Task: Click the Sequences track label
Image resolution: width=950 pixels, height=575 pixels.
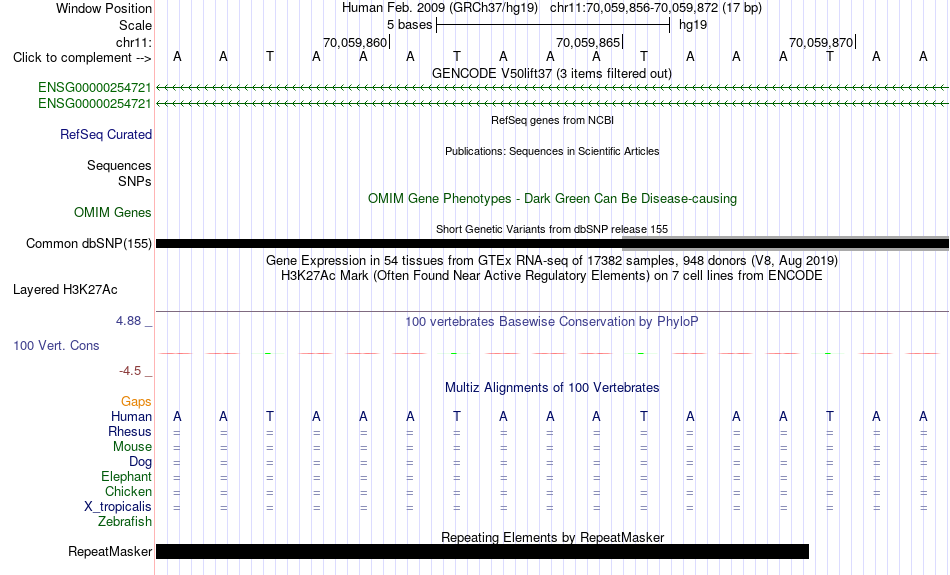Action: point(119,165)
